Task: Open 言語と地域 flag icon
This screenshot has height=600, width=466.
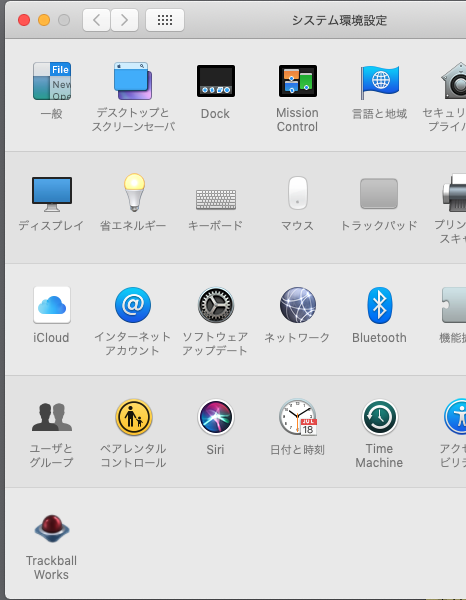Action: [380, 82]
